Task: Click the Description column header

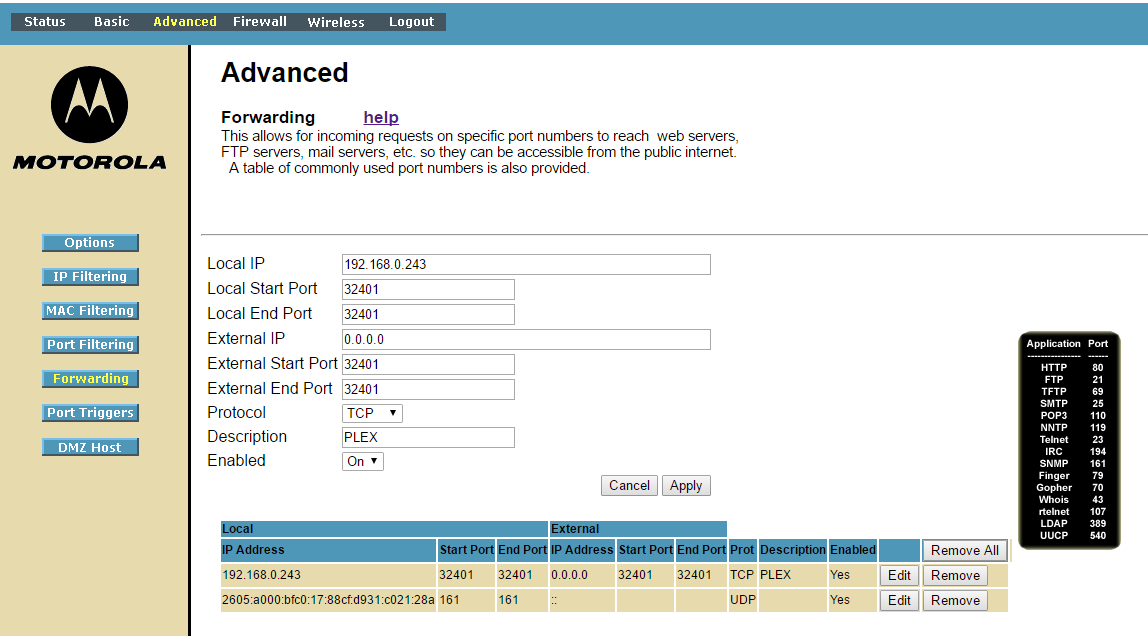Action: (x=793, y=550)
